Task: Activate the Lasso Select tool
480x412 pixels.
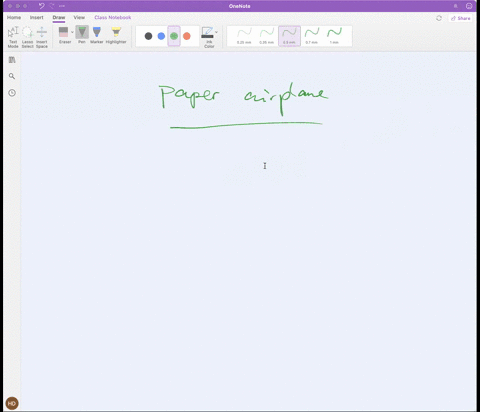Action: click(x=27, y=37)
